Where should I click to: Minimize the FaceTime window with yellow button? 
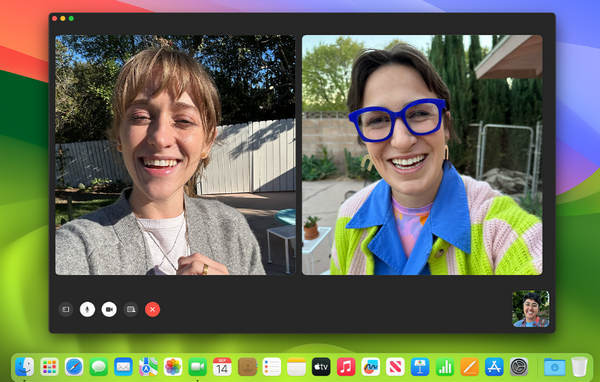point(63,18)
